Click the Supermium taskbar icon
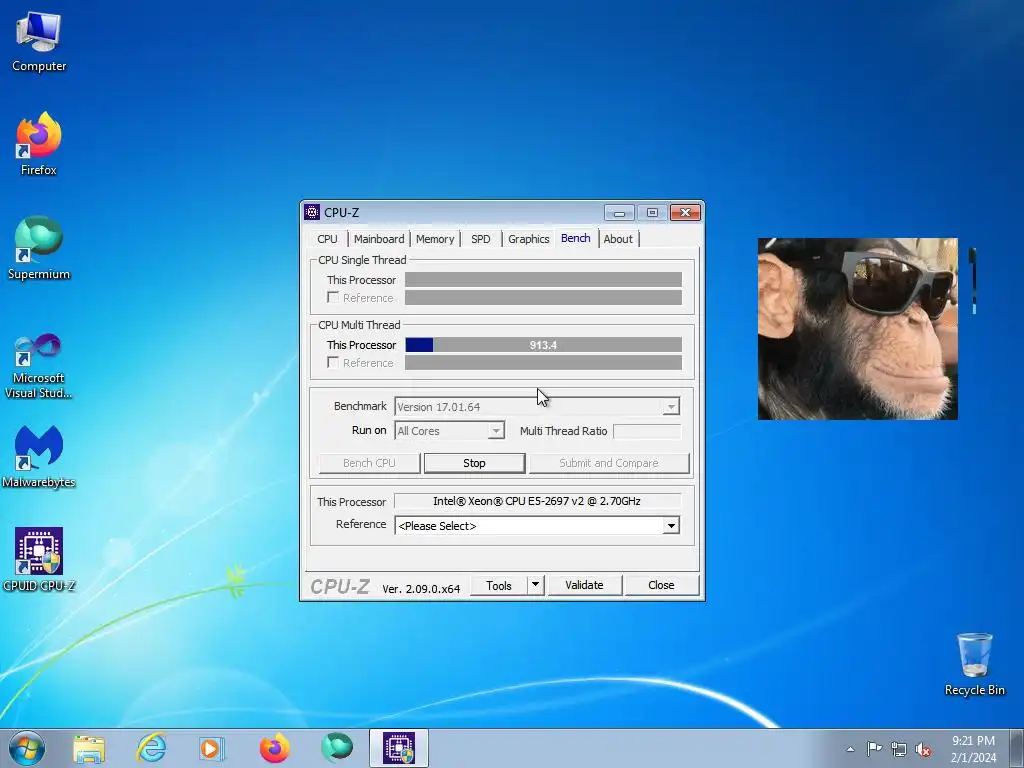The width and height of the screenshot is (1024, 768). pos(337,748)
